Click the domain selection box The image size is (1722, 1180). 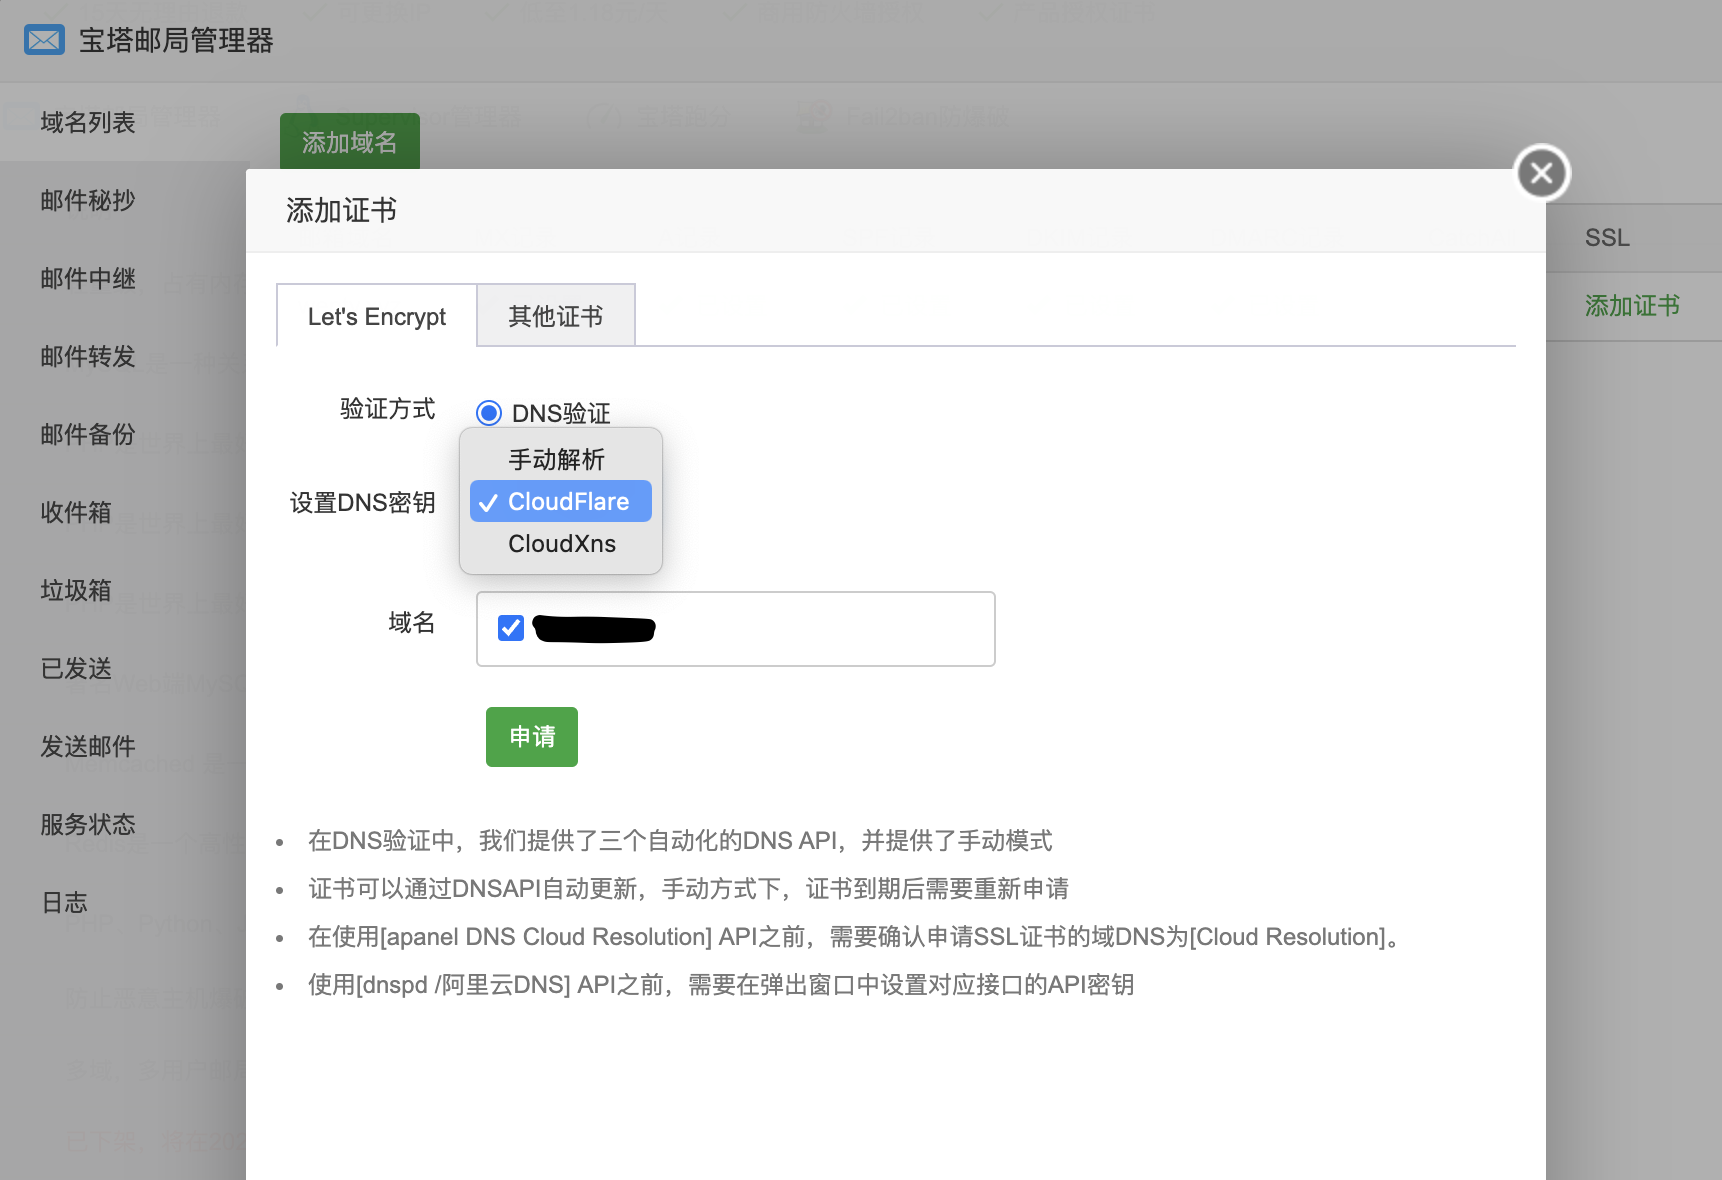click(x=736, y=629)
